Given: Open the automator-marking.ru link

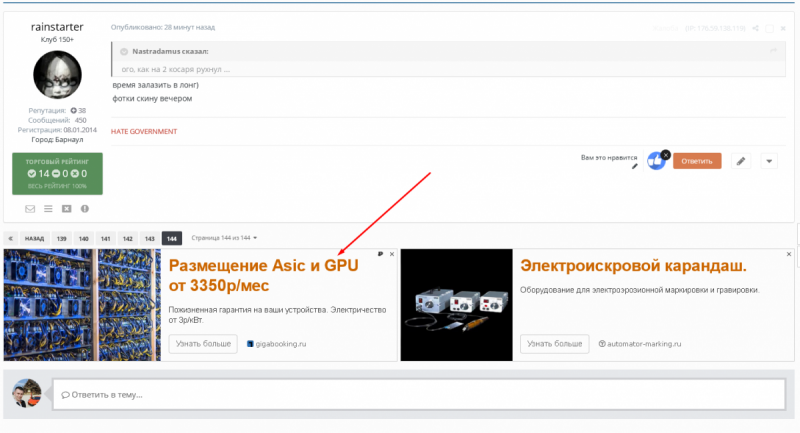Looking at the screenshot, I should (x=644, y=344).
